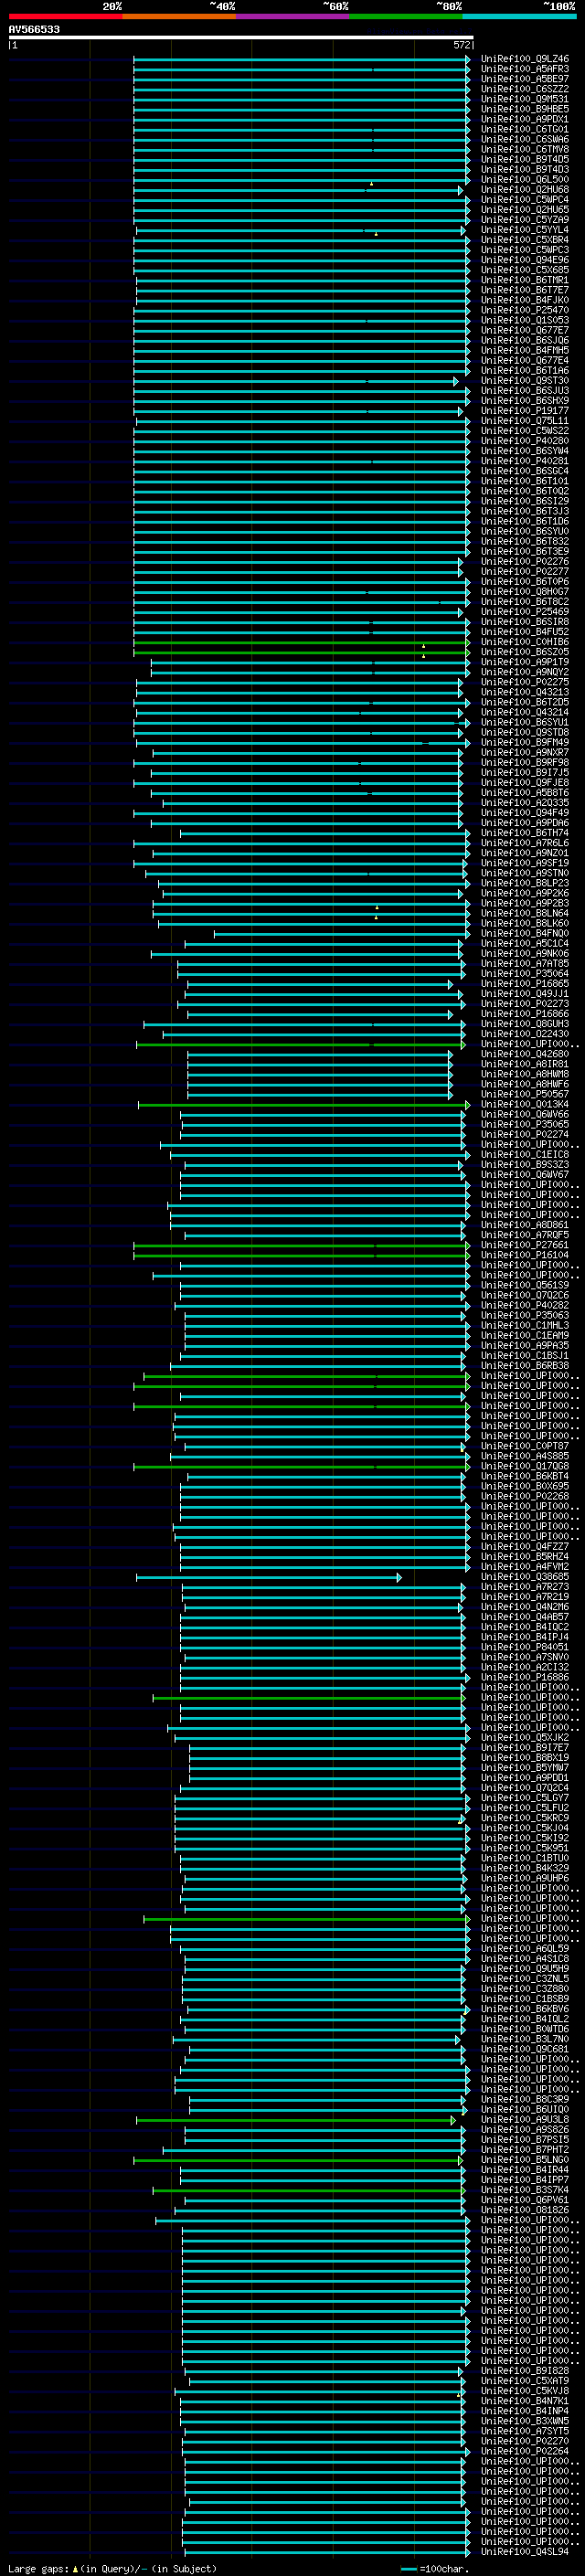Select hit label UniRef100_B6SYU1
Image resolution: width=585 pixels, height=2576 pixels.
tap(525, 722)
